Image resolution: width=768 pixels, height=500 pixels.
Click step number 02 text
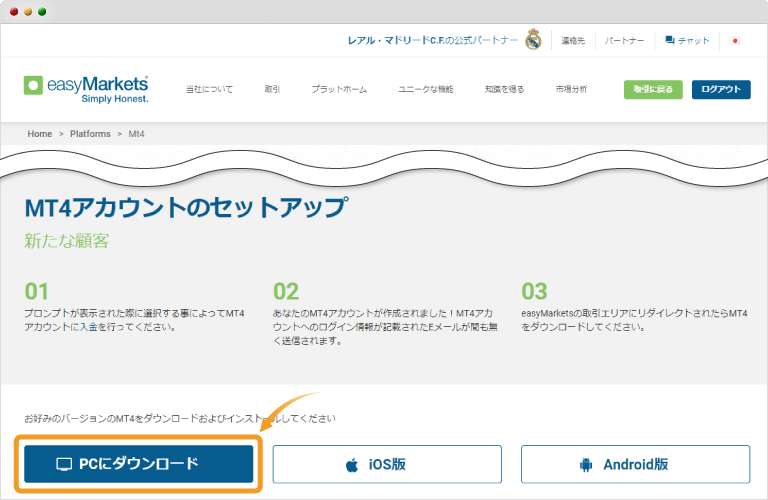(x=286, y=291)
